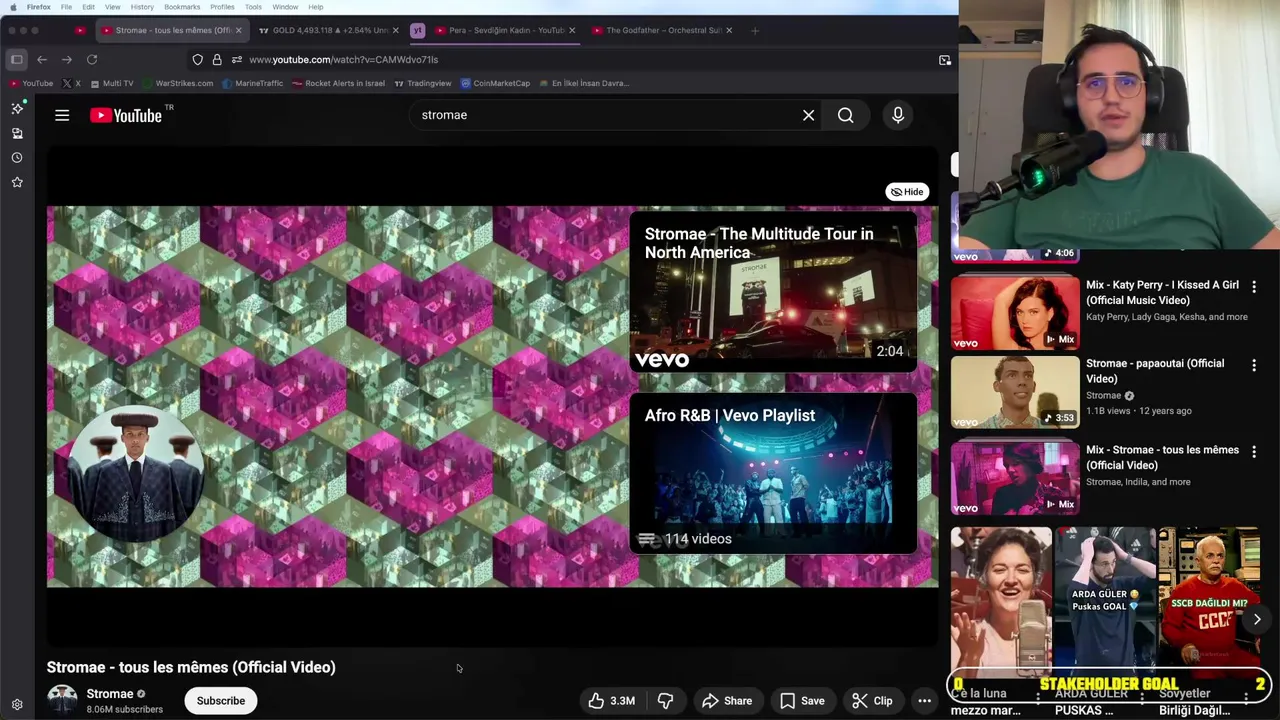Screen dimensions: 1280x720
Task: Subscribe to the Stromae channel
Action: 221,701
